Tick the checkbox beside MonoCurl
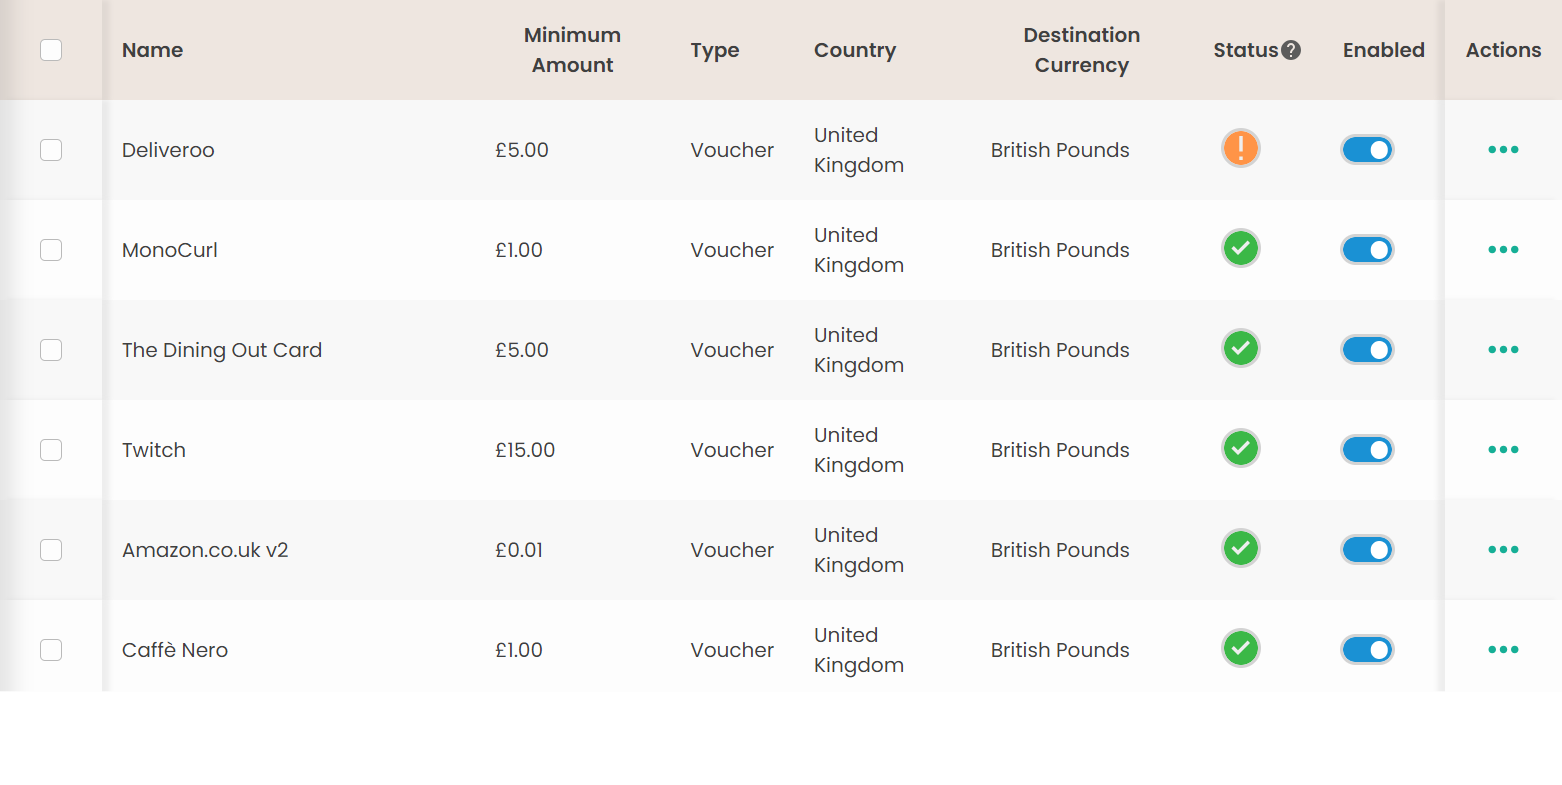1562x785 pixels. [51, 250]
